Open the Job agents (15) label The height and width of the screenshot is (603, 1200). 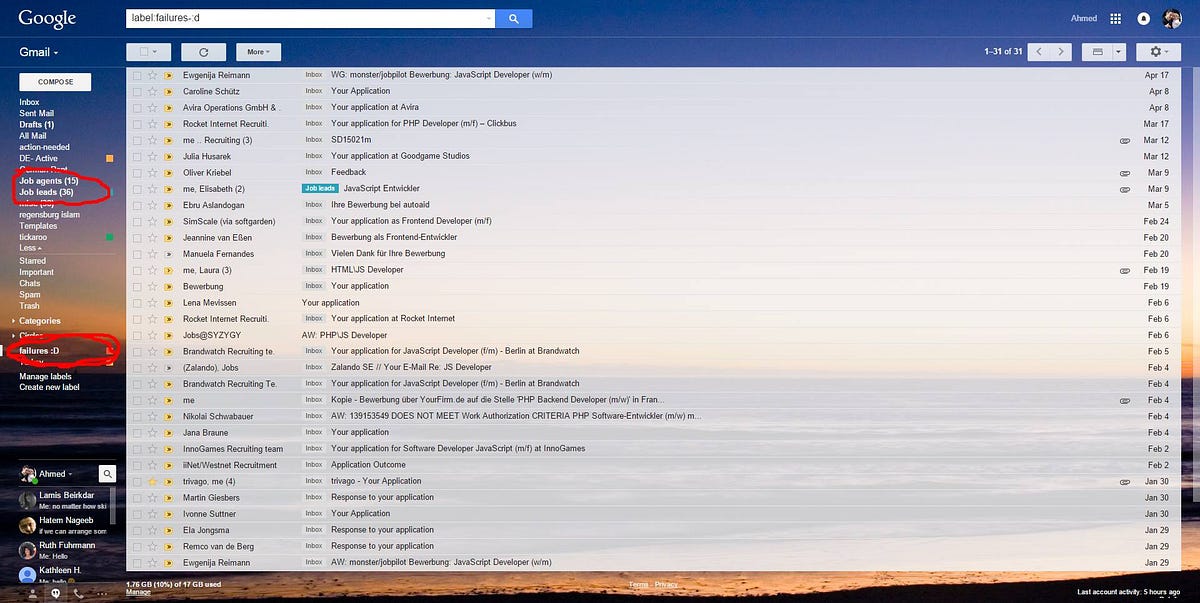49,181
